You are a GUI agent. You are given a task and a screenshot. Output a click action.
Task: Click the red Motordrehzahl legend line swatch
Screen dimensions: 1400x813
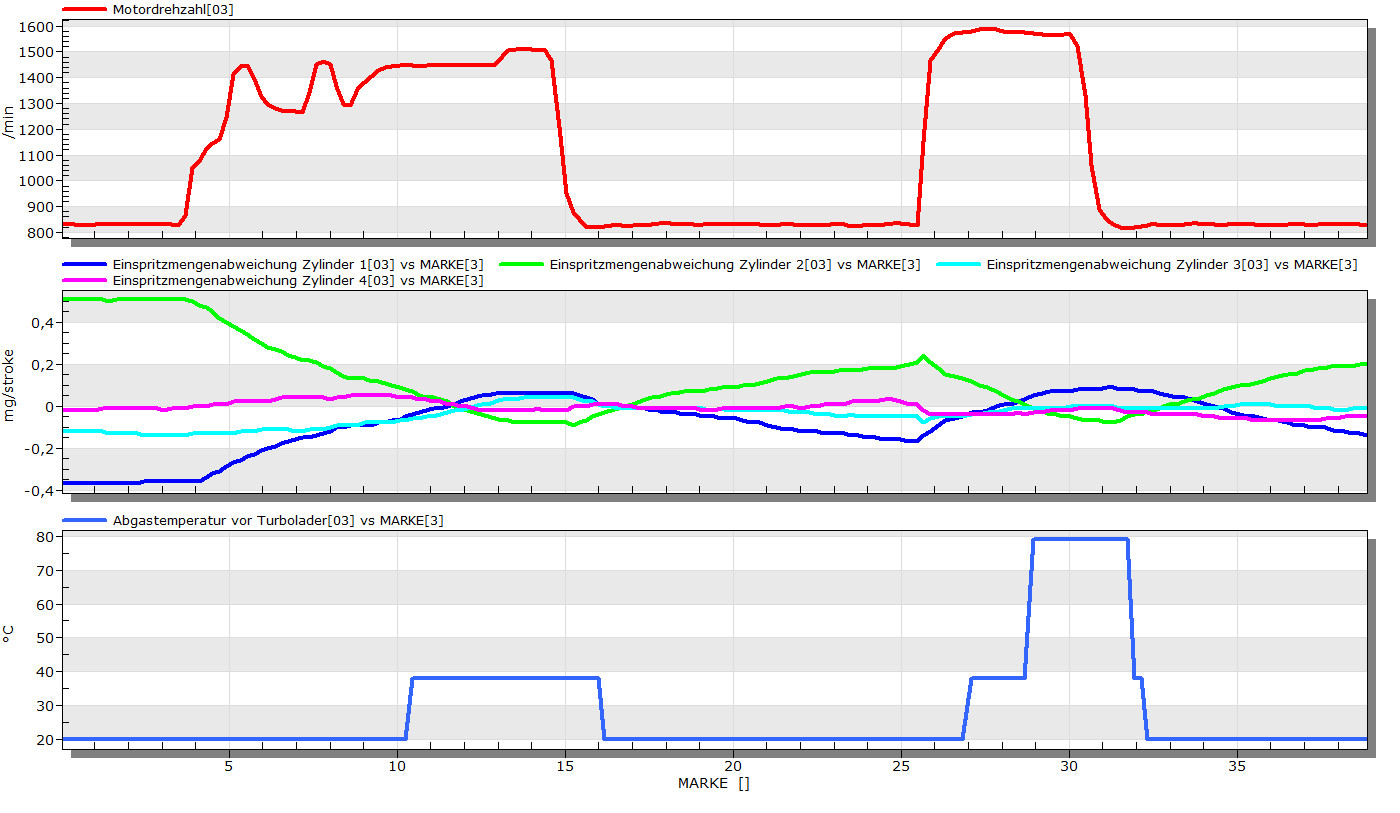click(x=84, y=9)
